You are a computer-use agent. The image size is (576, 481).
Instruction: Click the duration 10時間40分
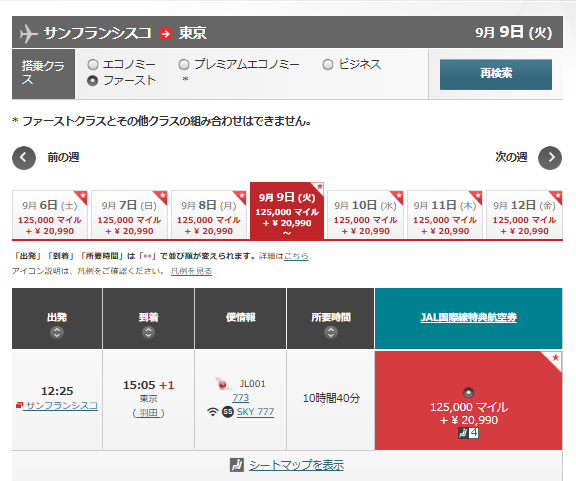331,398
